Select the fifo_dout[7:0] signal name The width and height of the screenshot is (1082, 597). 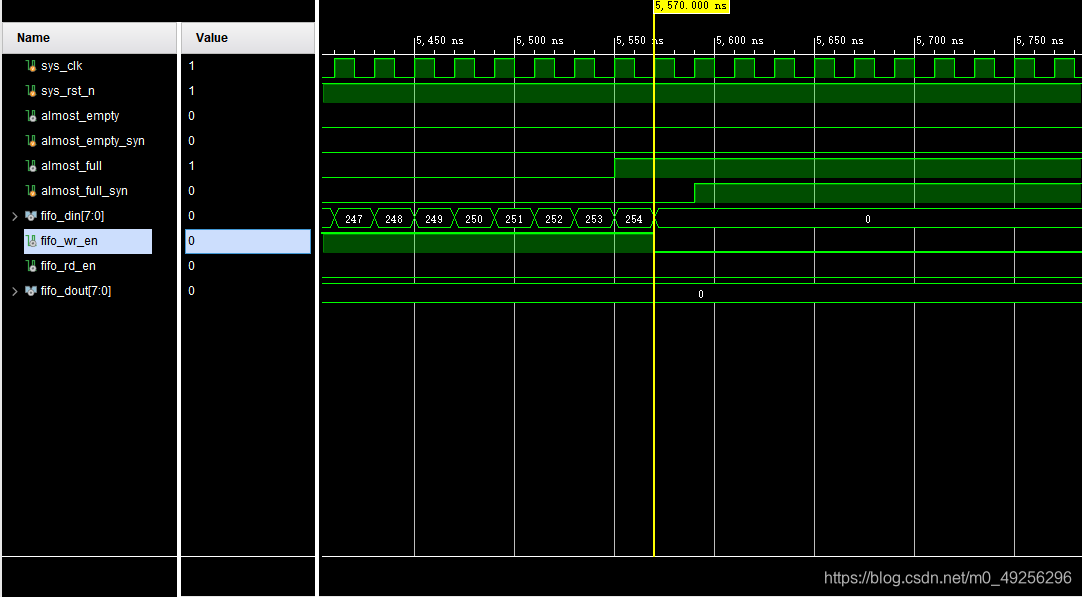tap(76, 291)
